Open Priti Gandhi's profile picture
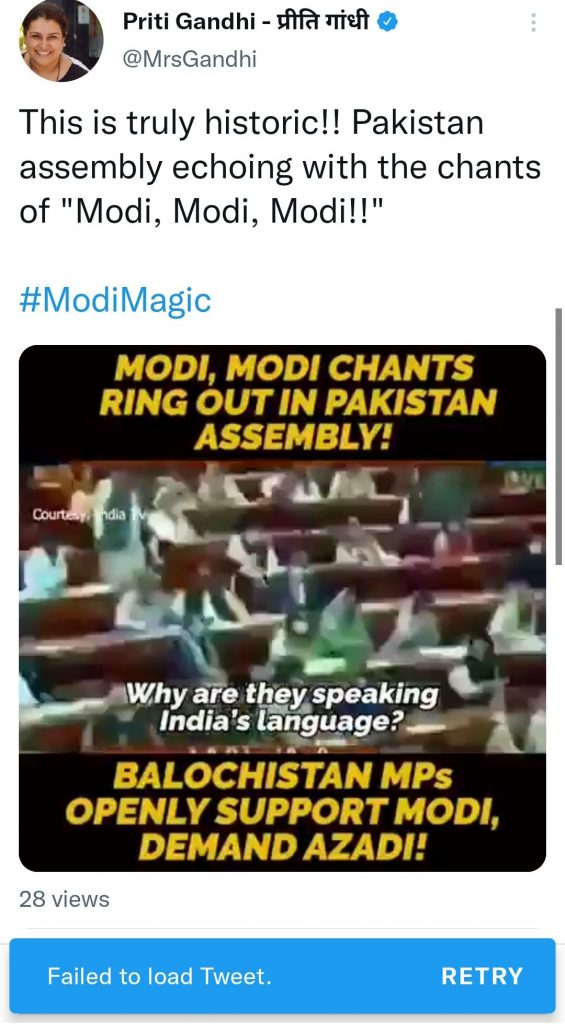Viewport: 565px width, 1024px height. coord(61,40)
